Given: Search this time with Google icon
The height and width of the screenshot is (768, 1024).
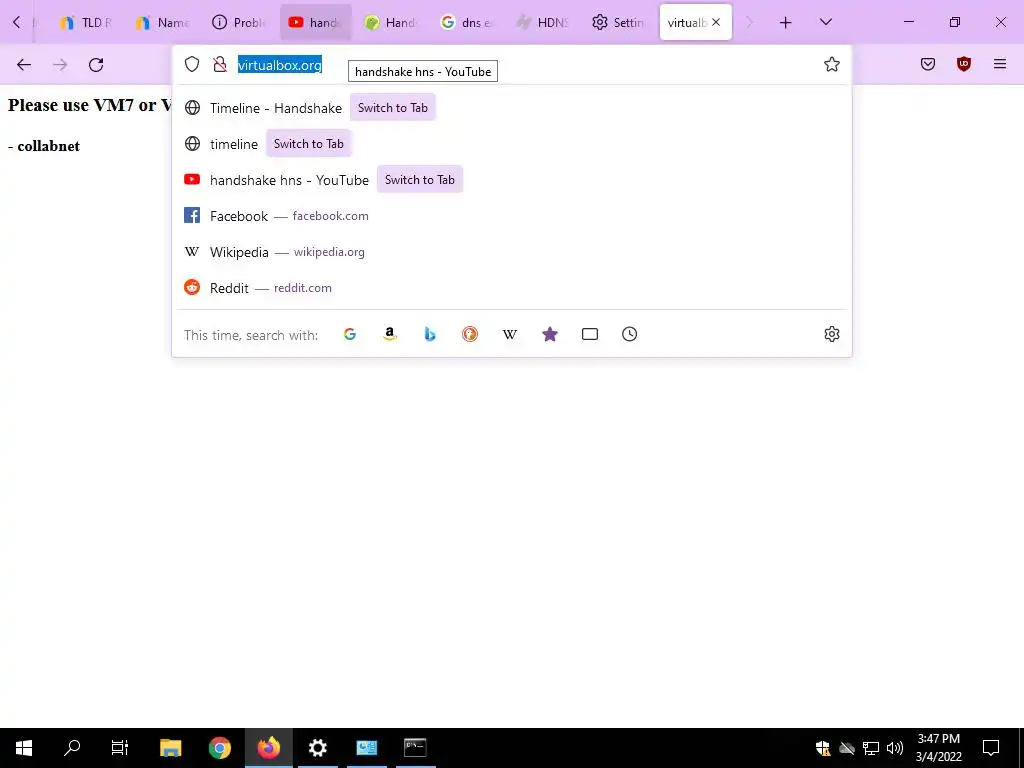Looking at the screenshot, I should 350,334.
